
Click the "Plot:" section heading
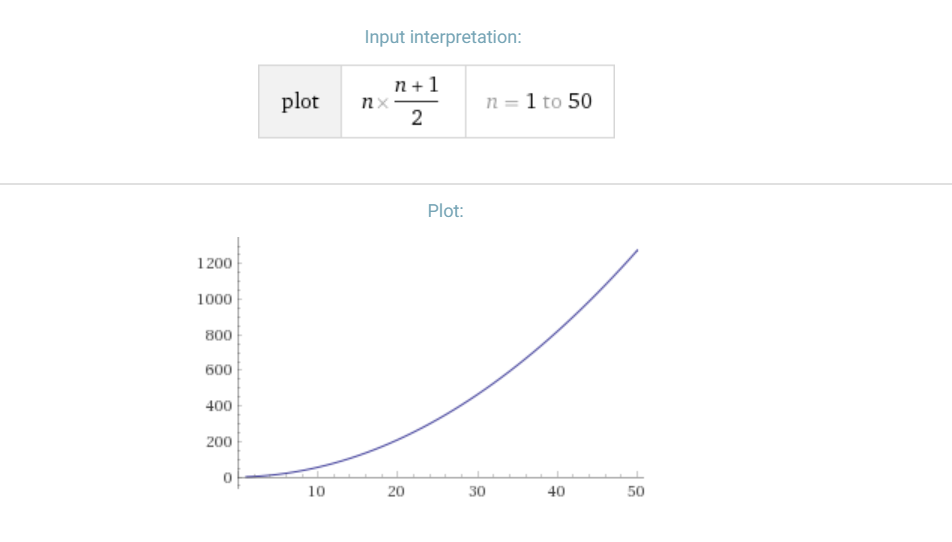(446, 211)
